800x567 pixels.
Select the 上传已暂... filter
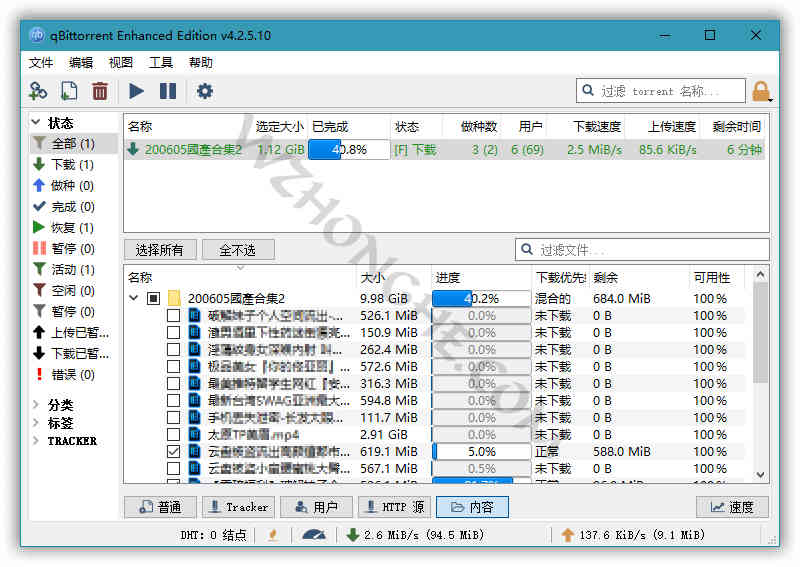[x=70, y=333]
